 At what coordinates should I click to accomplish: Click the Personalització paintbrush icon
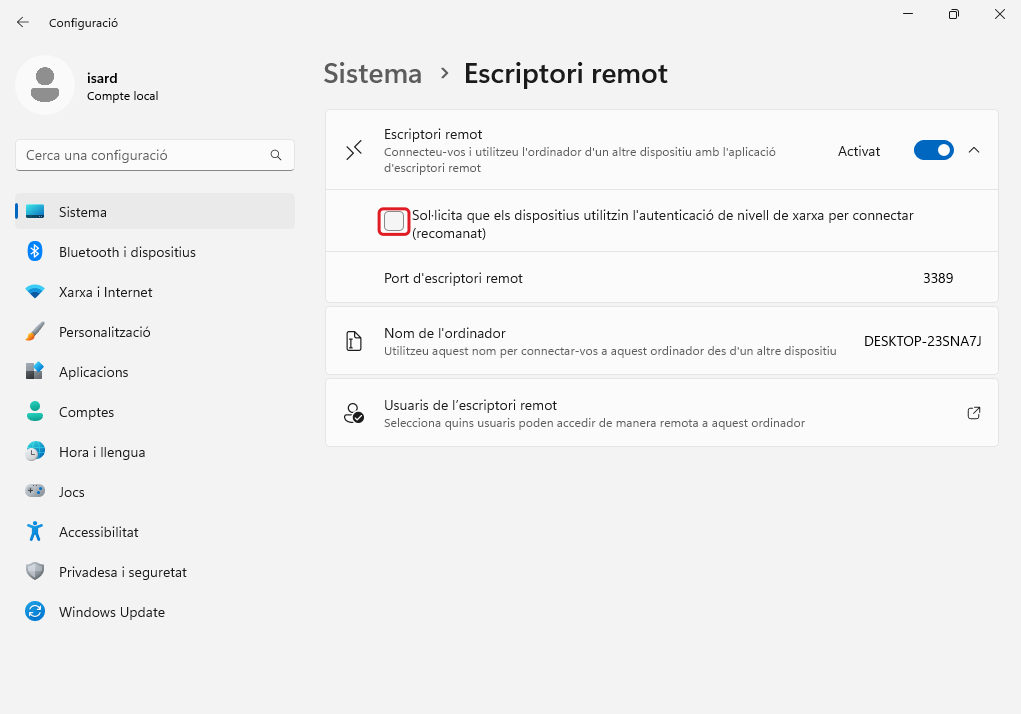click(35, 332)
